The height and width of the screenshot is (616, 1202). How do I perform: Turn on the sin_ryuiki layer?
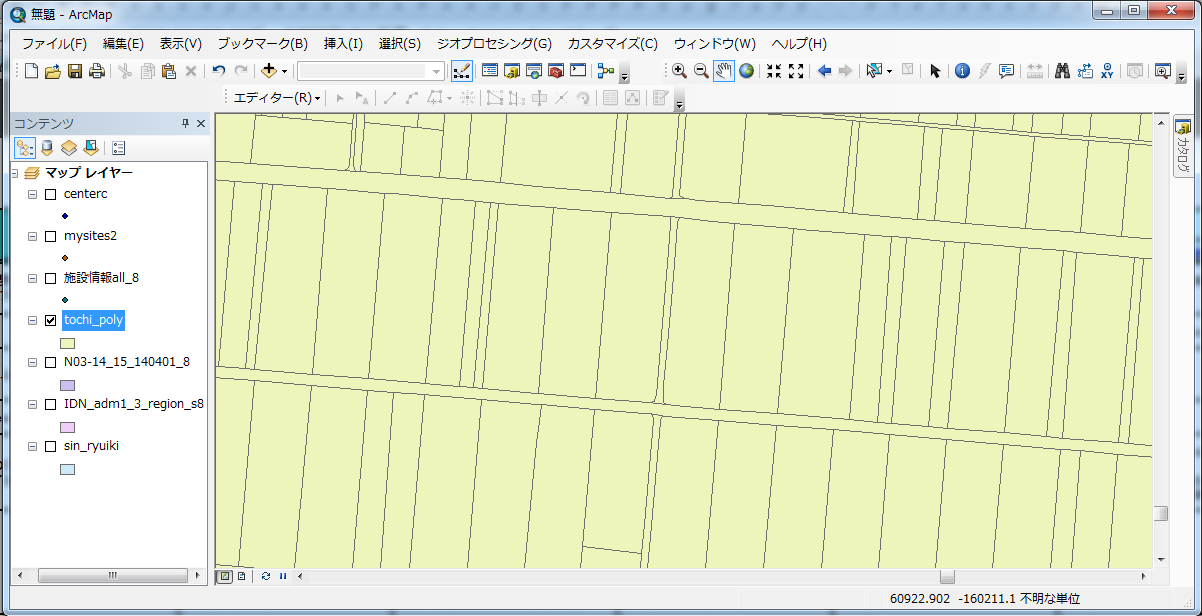pos(50,446)
